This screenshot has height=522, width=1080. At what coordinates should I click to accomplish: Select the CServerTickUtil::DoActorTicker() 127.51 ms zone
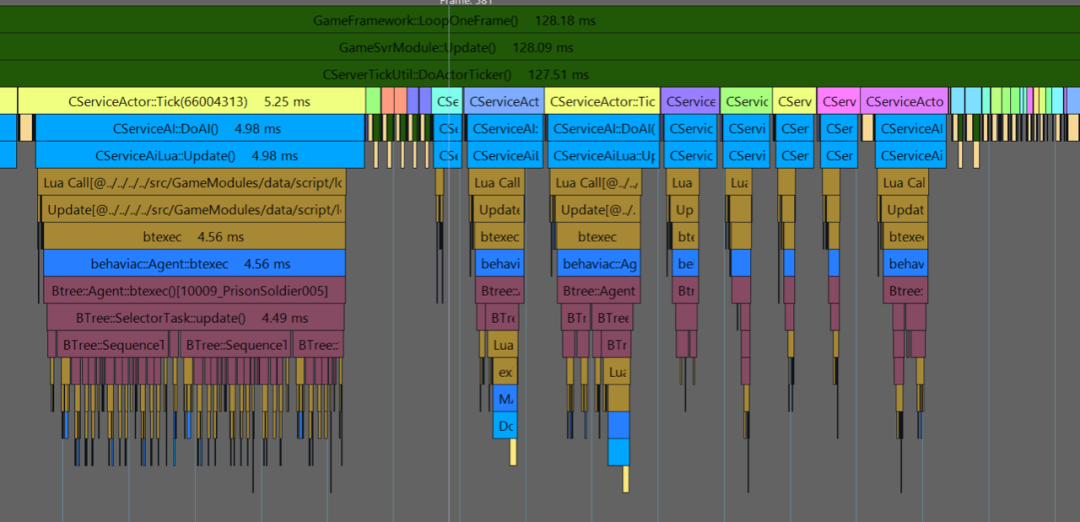(540, 74)
